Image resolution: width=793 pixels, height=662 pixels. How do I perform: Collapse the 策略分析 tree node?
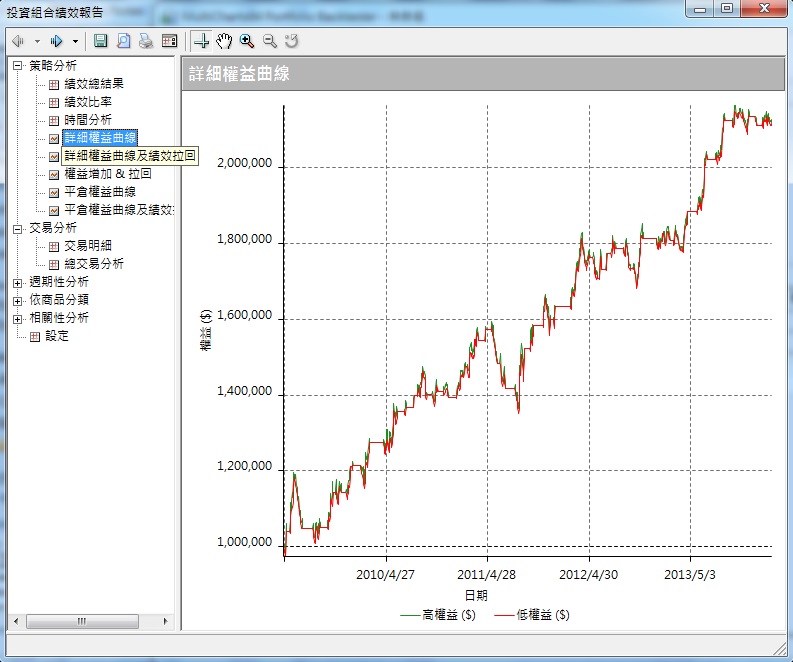[x=18, y=66]
